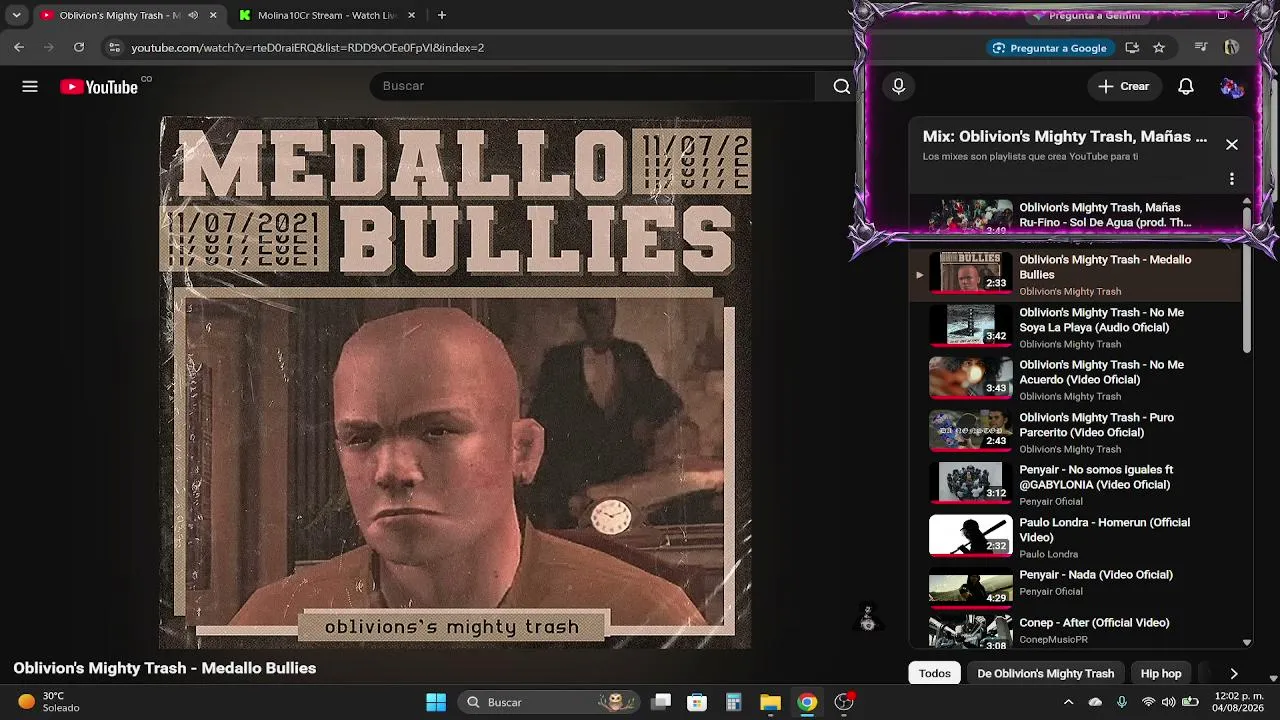Switch to the Molina10Cr Stream tab

click(x=327, y=15)
